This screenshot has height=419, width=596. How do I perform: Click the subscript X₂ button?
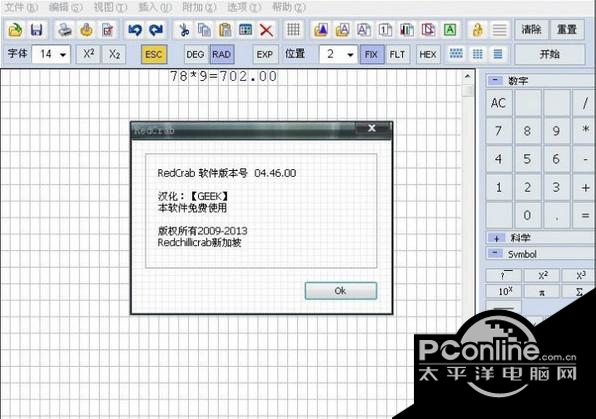114,54
